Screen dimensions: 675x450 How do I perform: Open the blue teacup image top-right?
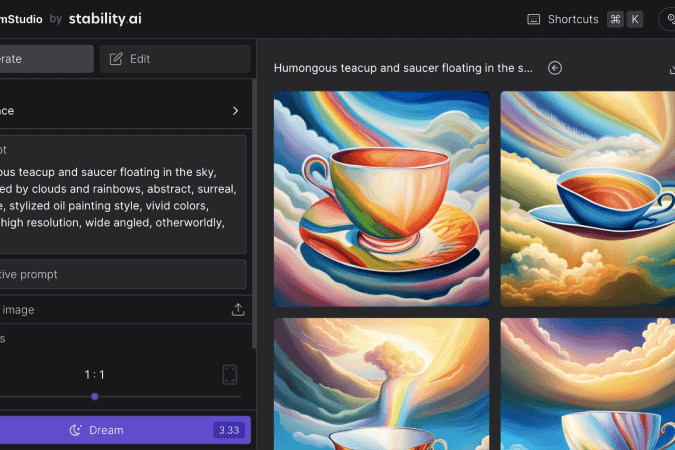[587, 199]
